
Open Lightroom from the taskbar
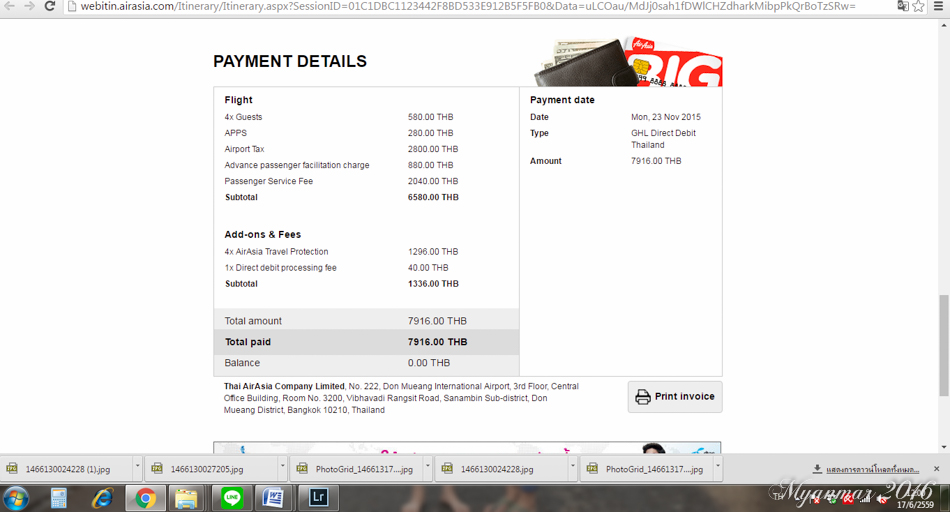coord(319,498)
